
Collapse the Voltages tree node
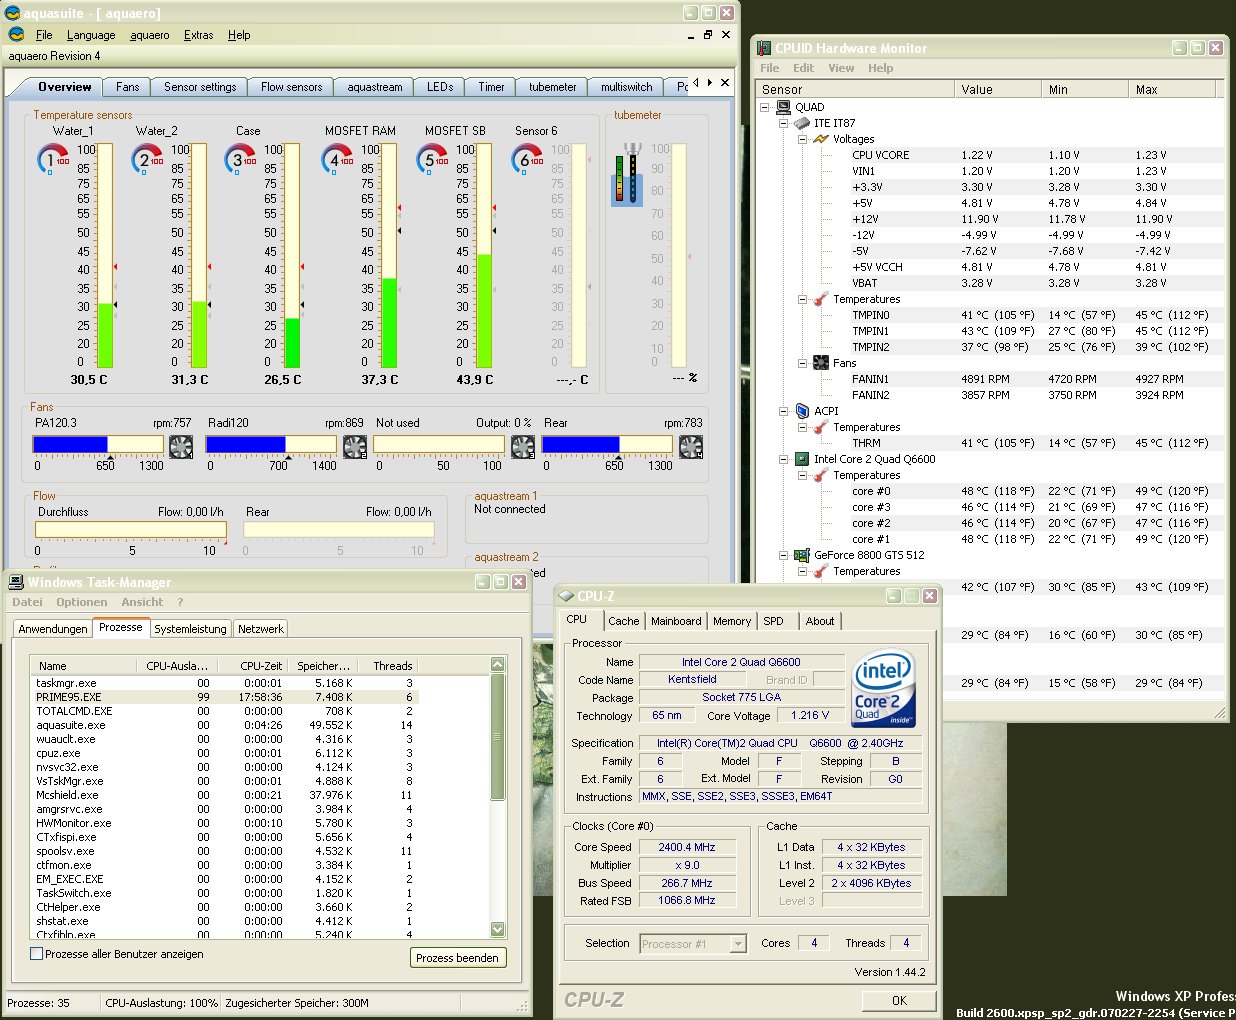click(x=803, y=139)
